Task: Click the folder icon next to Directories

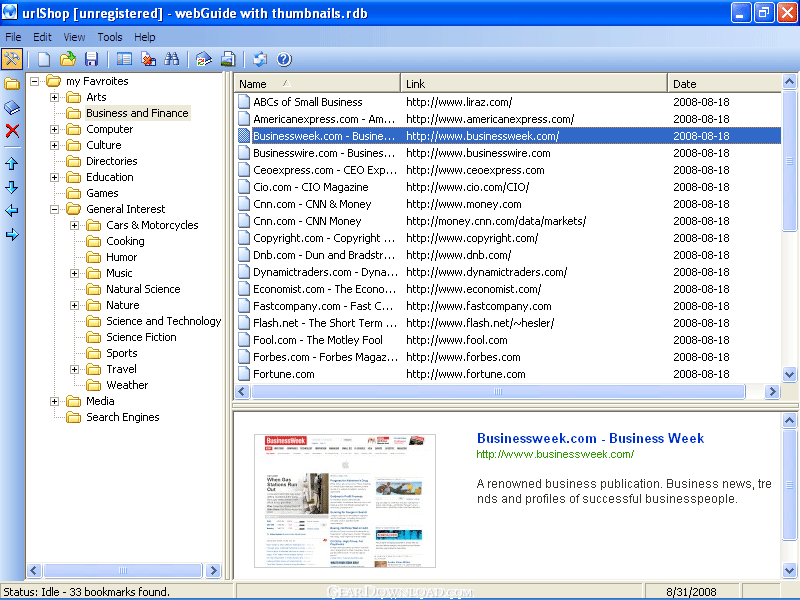Action: click(74, 161)
